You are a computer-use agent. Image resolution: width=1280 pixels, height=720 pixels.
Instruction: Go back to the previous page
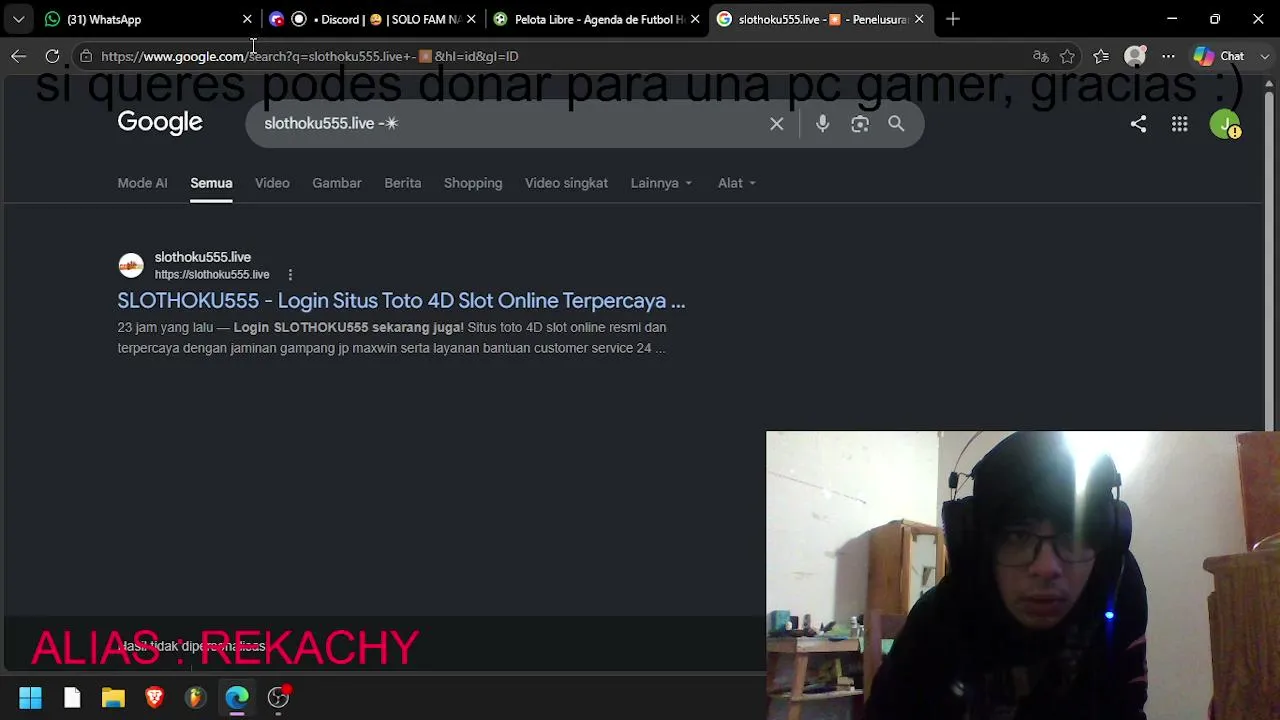coord(18,56)
